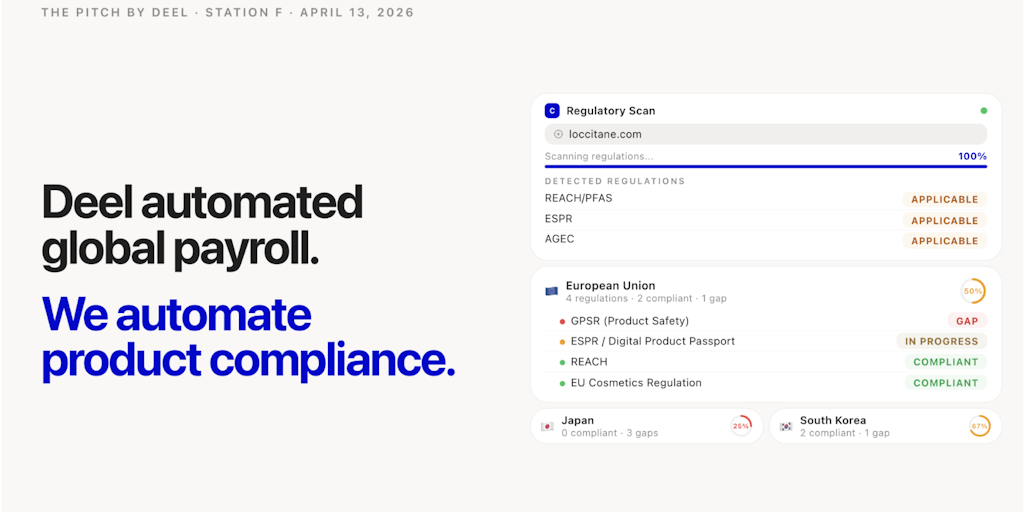Click Japan's 25% compliance ring
This screenshot has height=512, width=1024.
pos(741,426)
